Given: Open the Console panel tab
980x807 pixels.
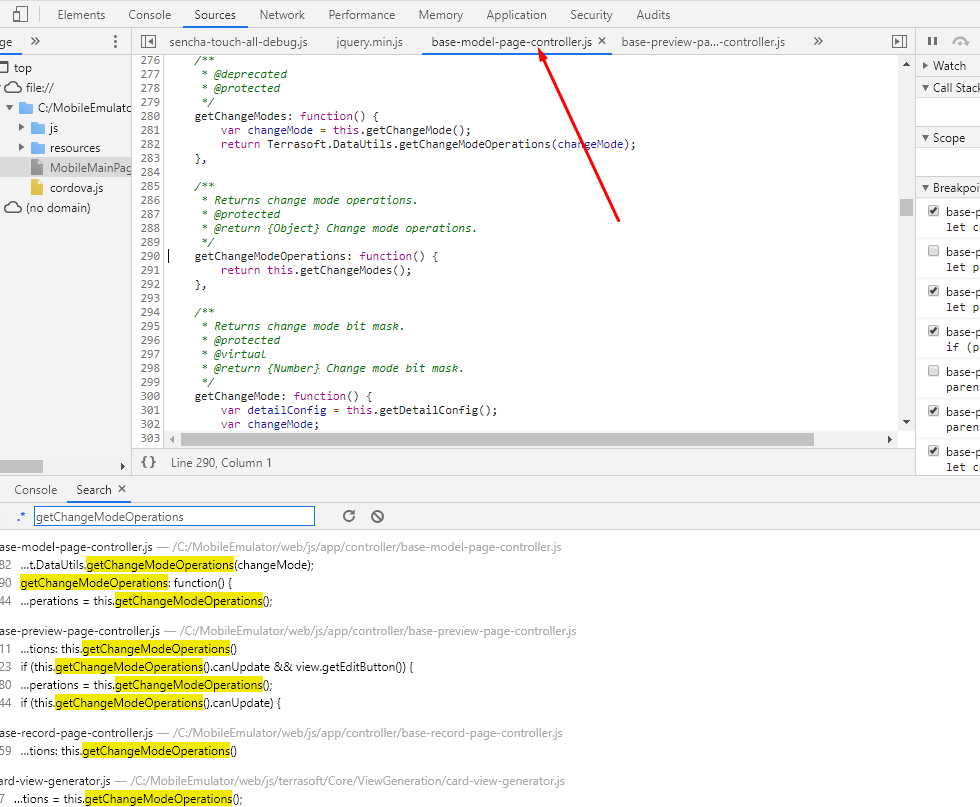Looking at the screenshot, I should pos(149,14).
